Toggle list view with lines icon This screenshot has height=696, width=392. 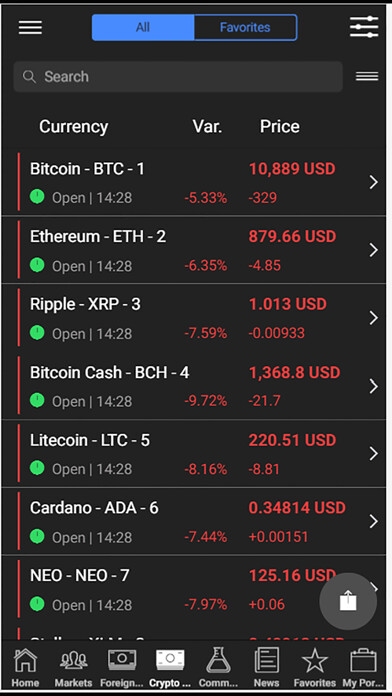click(x=367, y=76)
